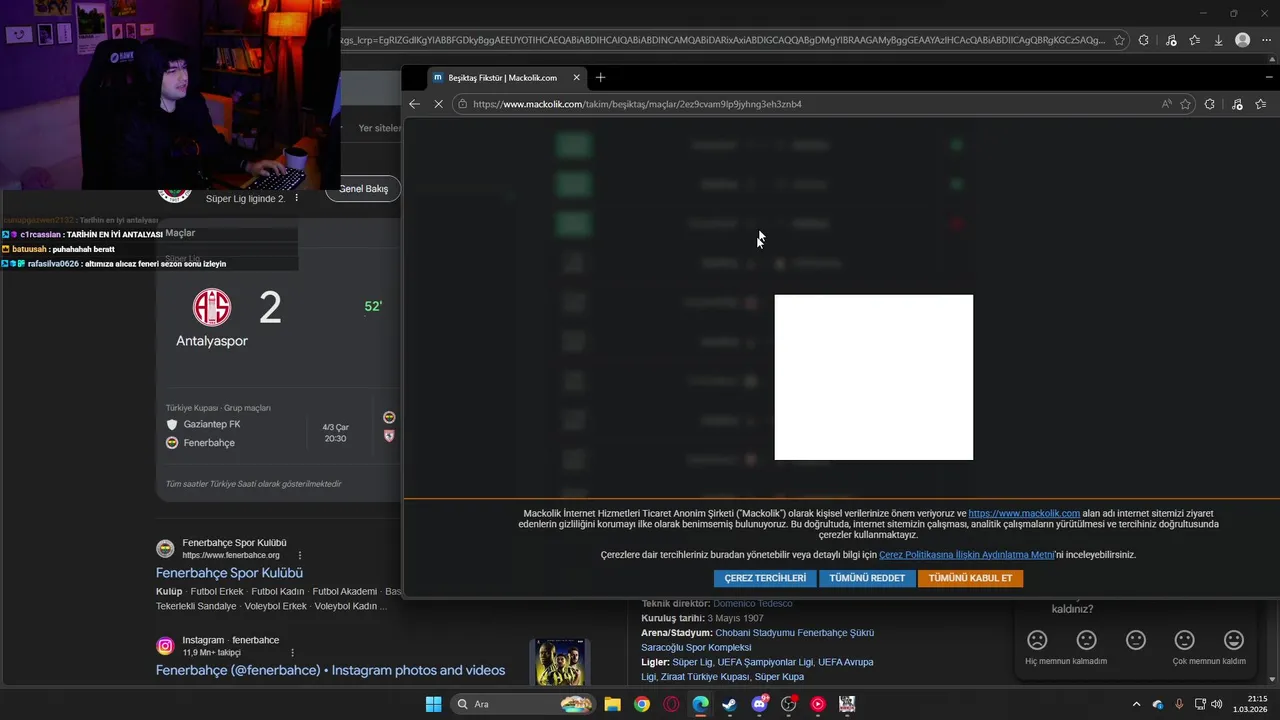1280x720 pixels.
Task: Click the microphone icon in system tray
Action: [x=1179, y=704]
